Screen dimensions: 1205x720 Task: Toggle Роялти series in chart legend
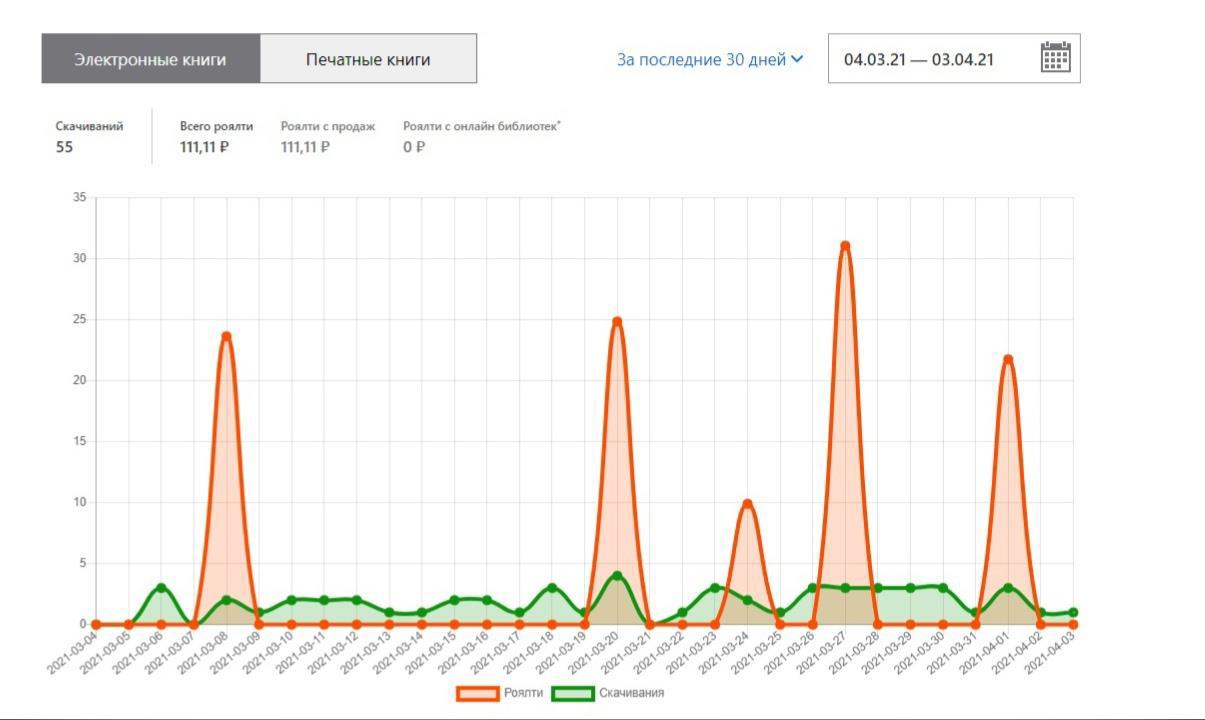click(524, 693)
